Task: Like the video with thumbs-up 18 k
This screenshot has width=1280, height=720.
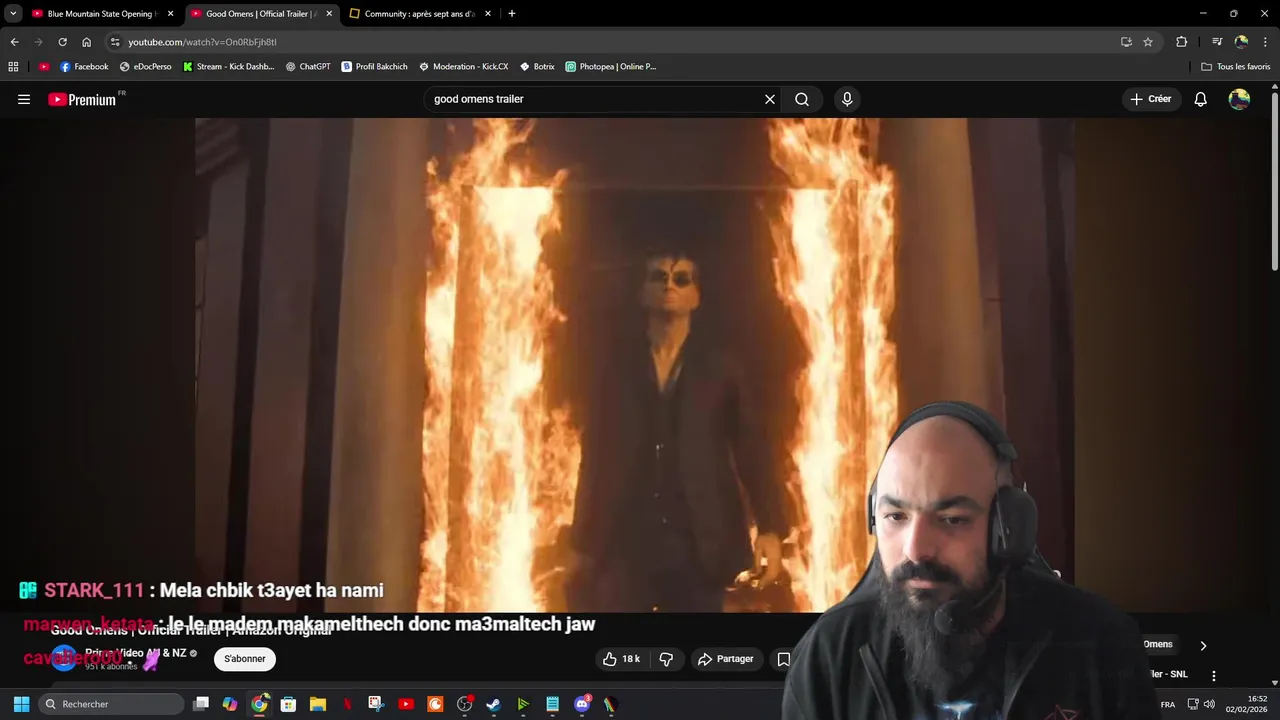Action: [x=621, y=659]
